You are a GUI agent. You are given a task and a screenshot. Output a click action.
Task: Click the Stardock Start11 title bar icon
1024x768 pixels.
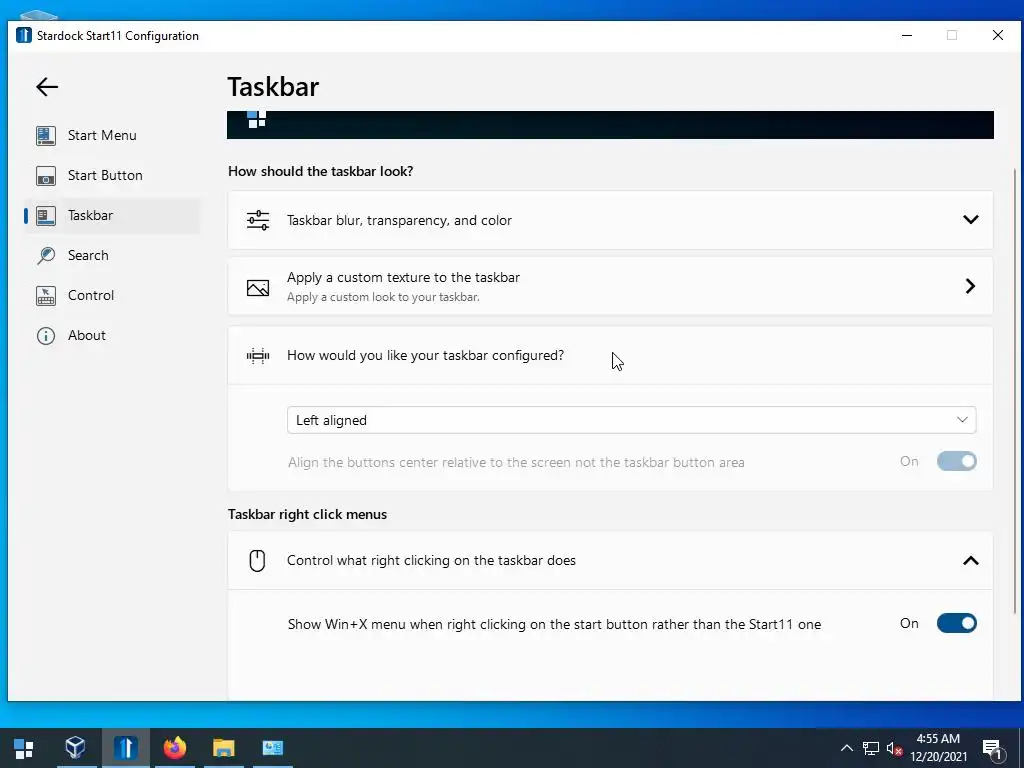24,35
